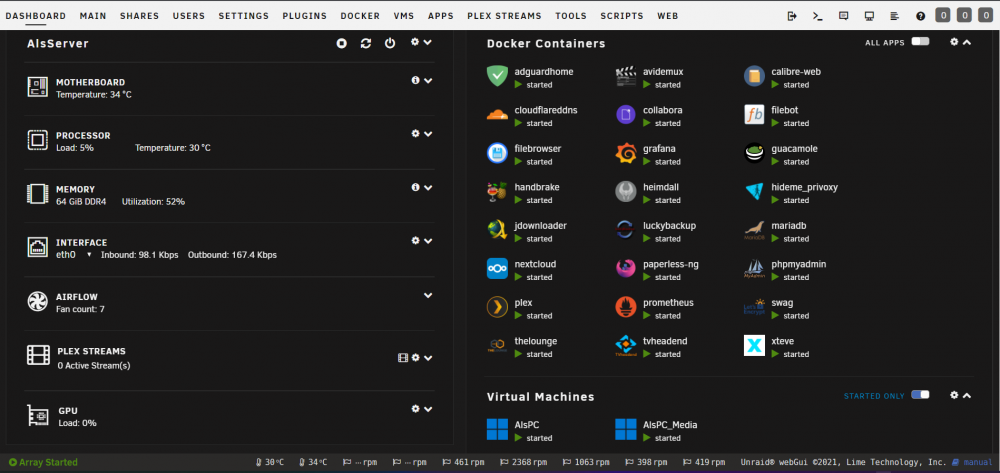The height and width of the screenshot is (473, 1000).
Task: Open the manual link in footer
Action: click(x=978, y=462)
